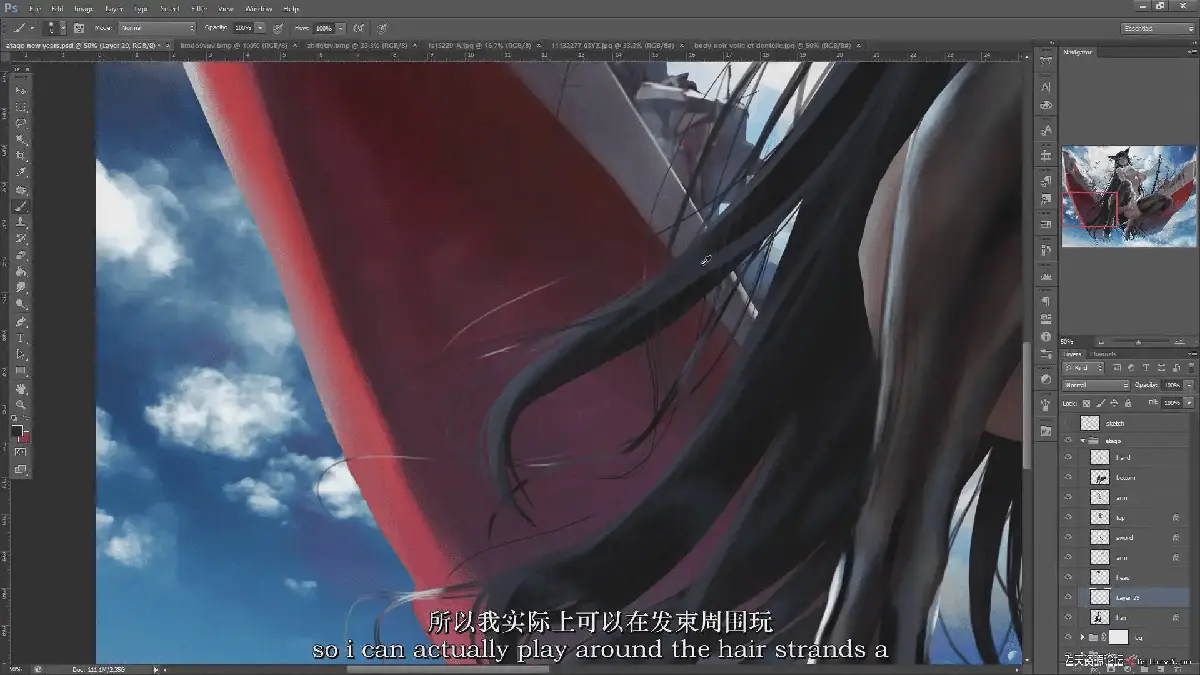Select the Zoom tool
Viewport: 1200px width, 675px height.
pos(22,405)
